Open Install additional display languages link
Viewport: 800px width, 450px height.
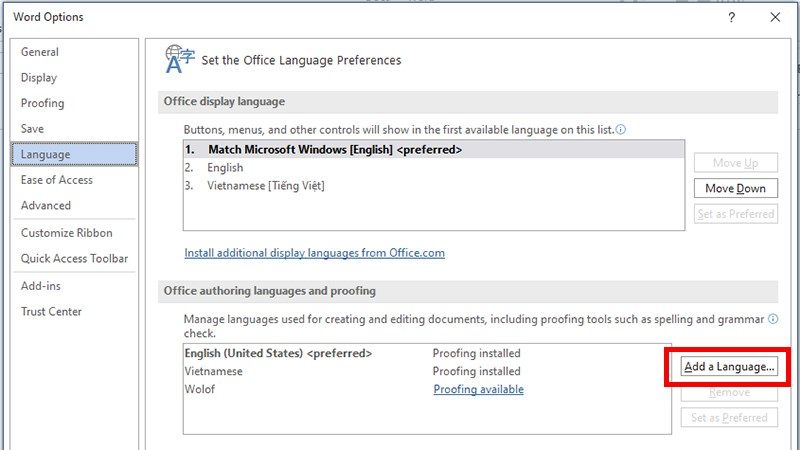[x=314, y=253]
